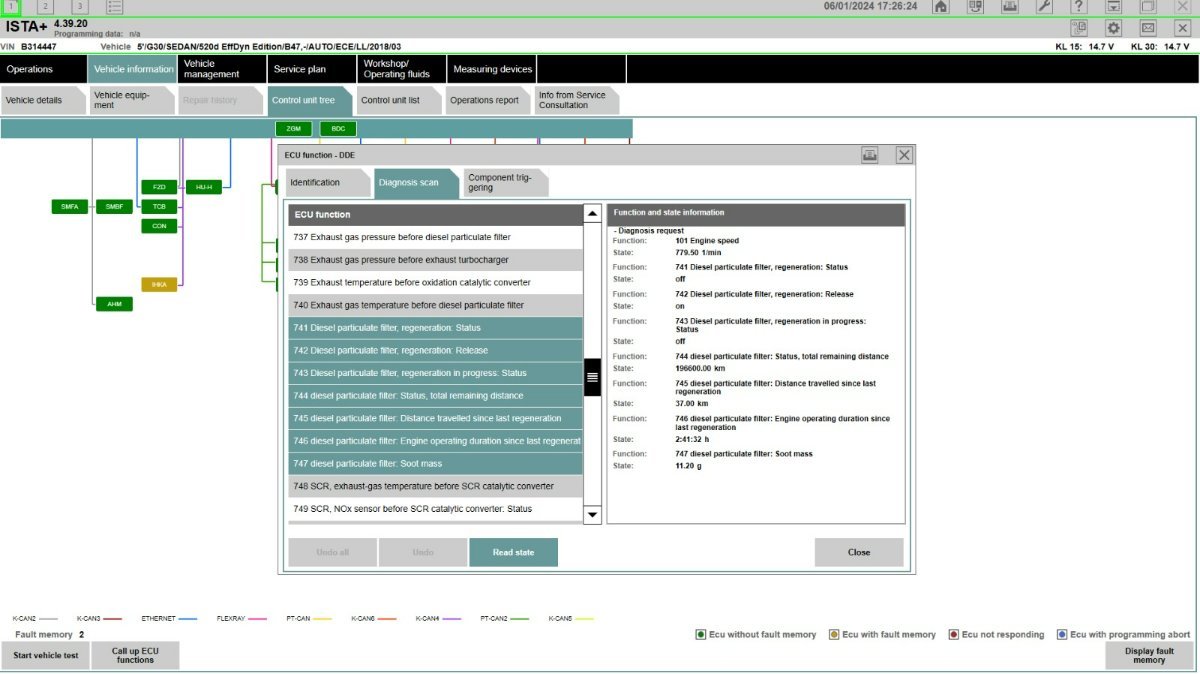Select the IHKA control unit node
Image resolution: width=1200 pixels, height=674 pixels.
coord(159,285)
